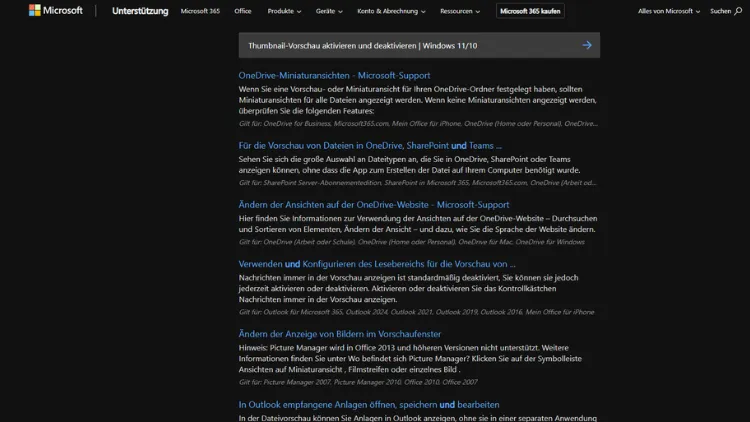The width and height of the screenshot is (750, 422).
Task: Click 'Gilt für: Outlook für Microsoft 365' line
Action: [x=417, y=312]
